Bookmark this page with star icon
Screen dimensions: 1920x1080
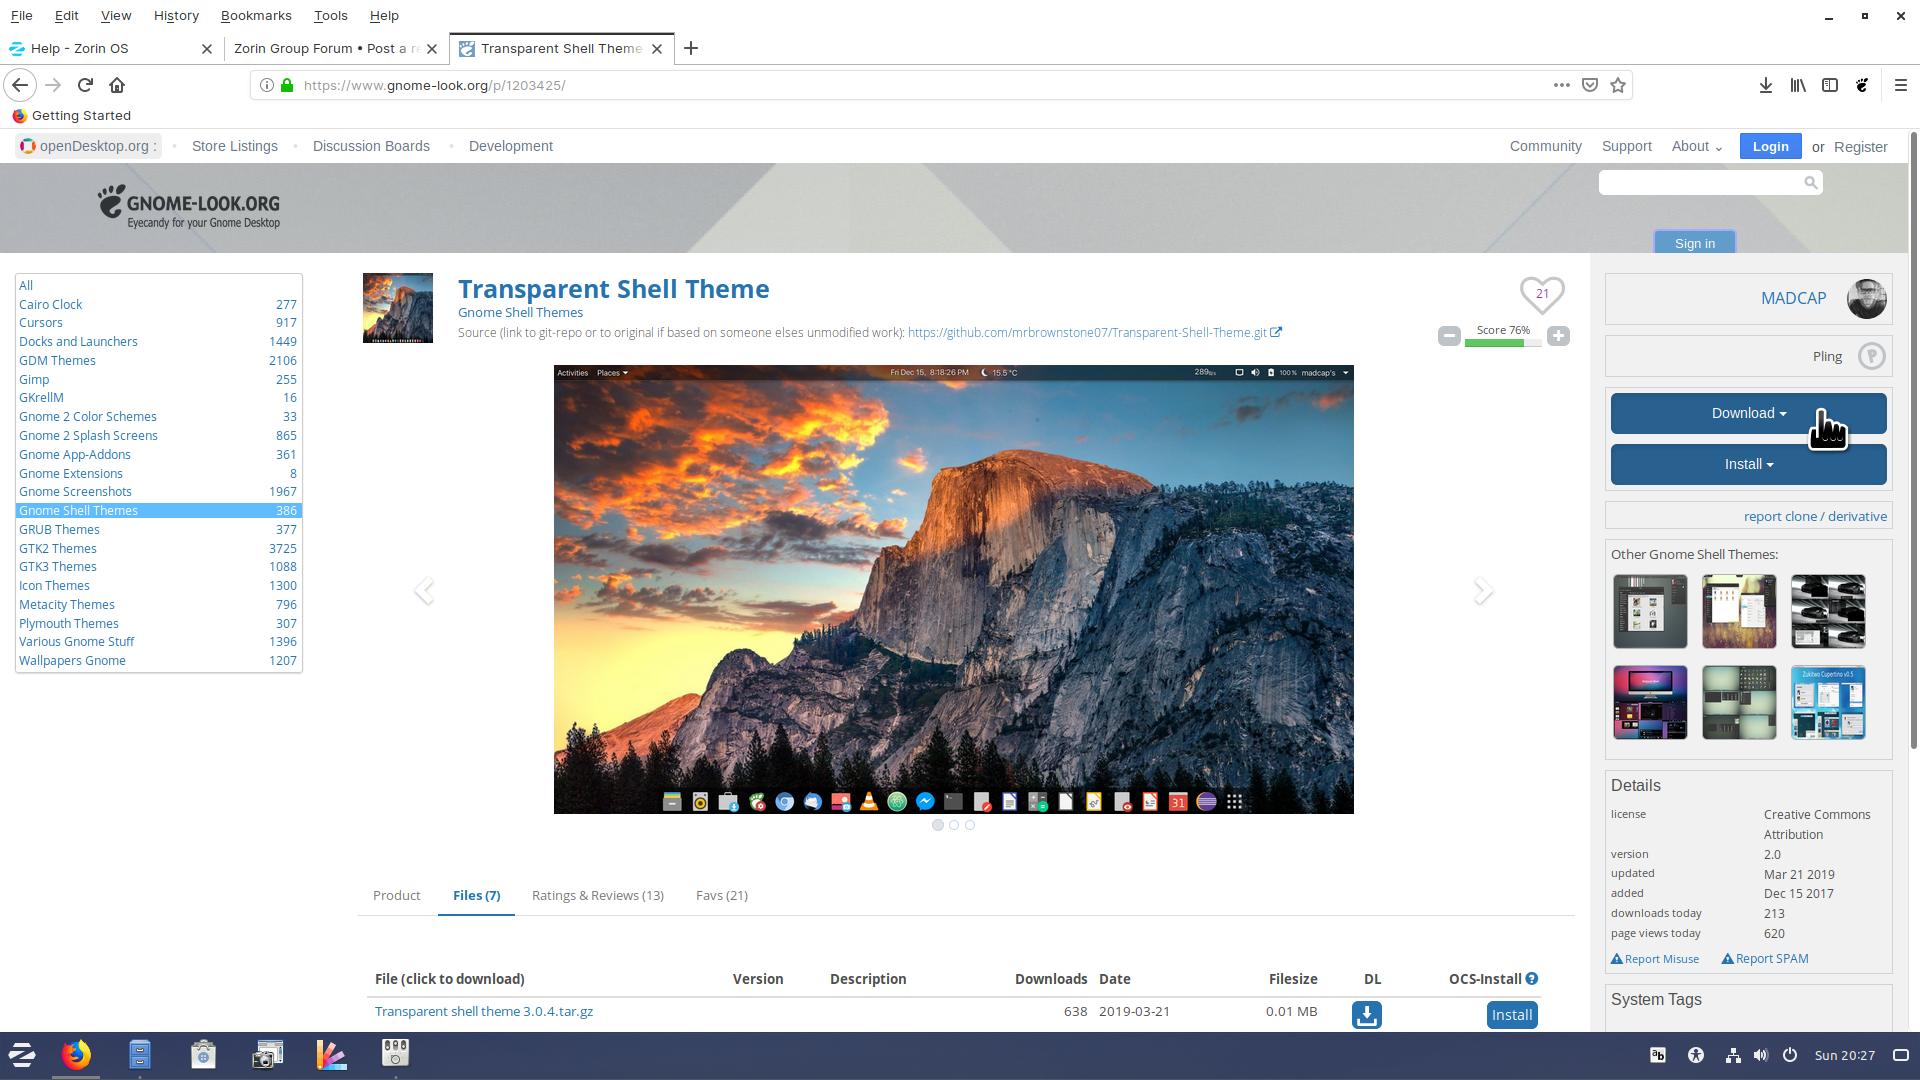1618,85
